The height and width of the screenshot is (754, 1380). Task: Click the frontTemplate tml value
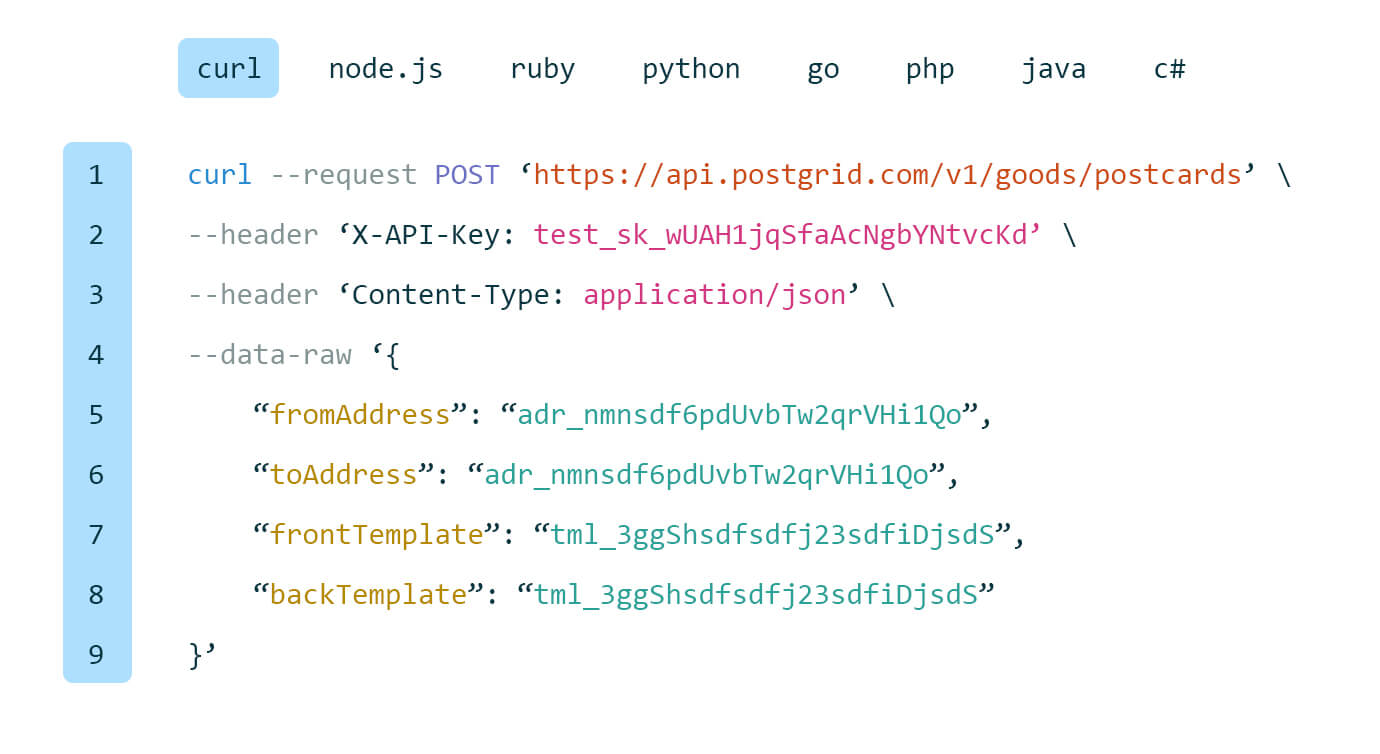[x=772, y=534]
